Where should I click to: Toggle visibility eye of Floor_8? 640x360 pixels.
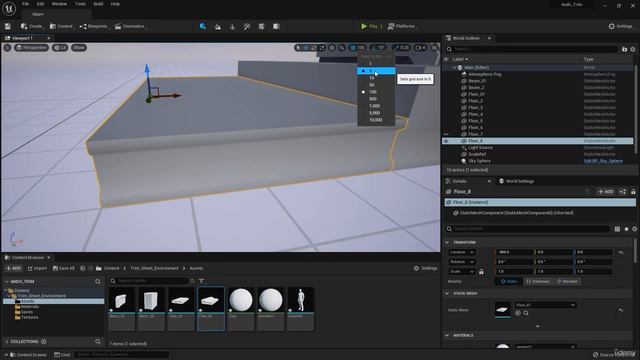[x=446, y=141]
